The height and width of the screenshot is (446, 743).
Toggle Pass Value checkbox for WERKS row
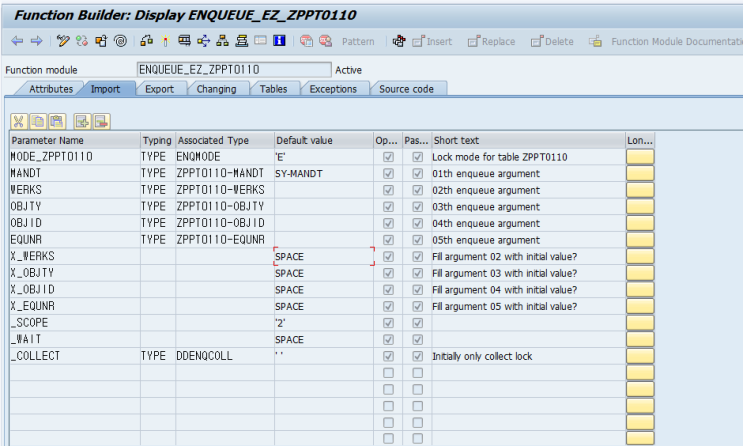click(416, 190)
